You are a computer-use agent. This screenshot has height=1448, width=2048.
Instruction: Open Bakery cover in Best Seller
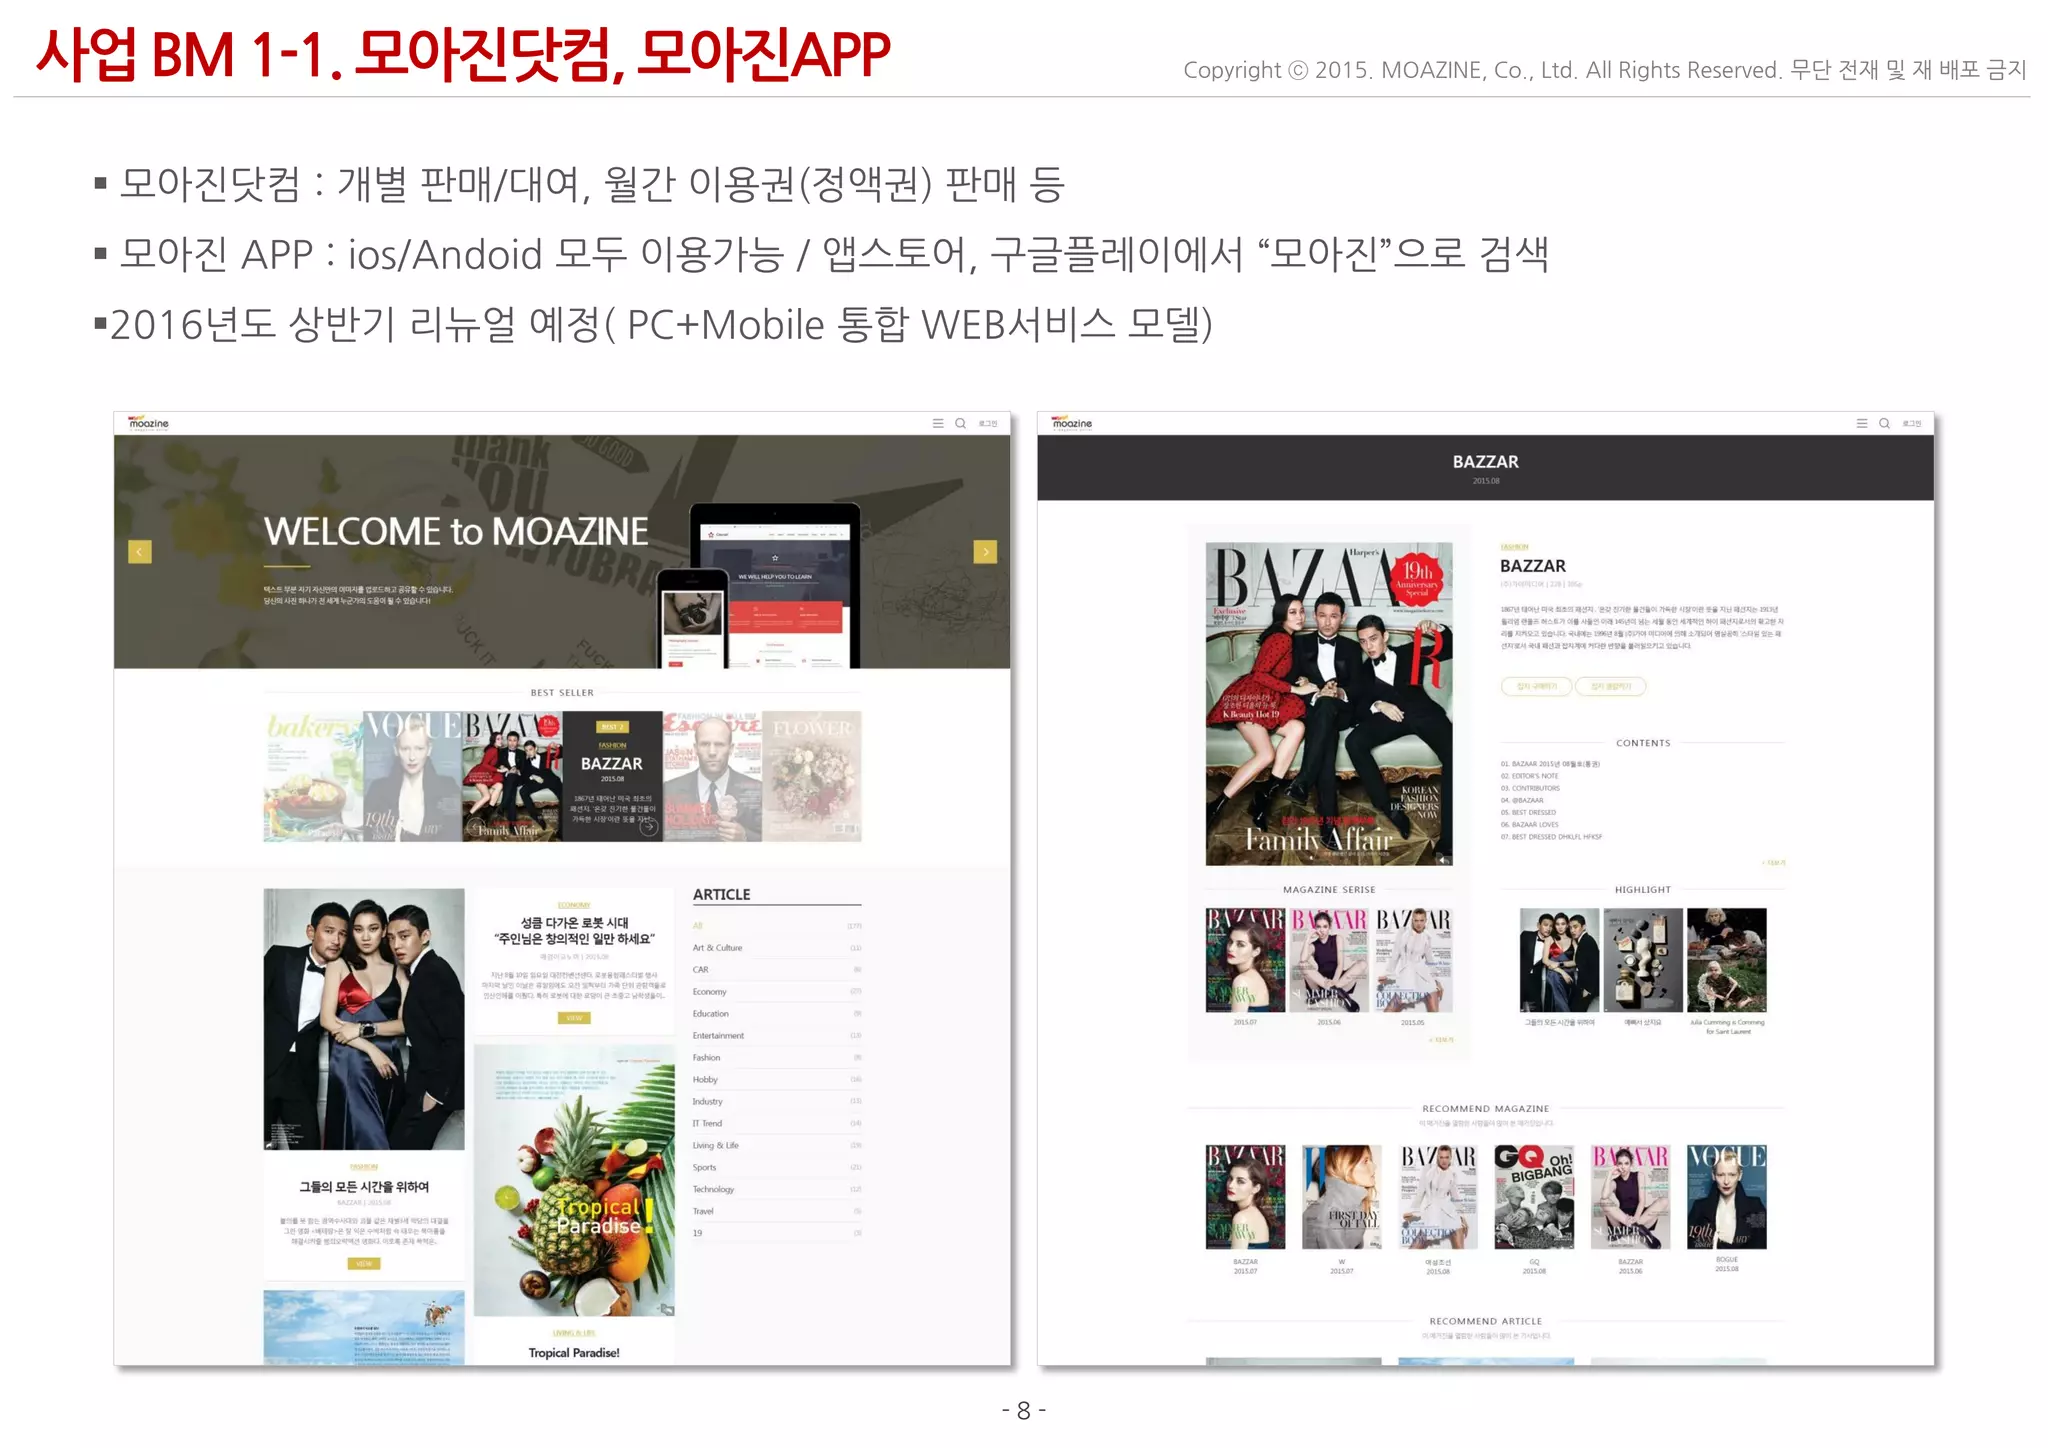pos(313,776)
